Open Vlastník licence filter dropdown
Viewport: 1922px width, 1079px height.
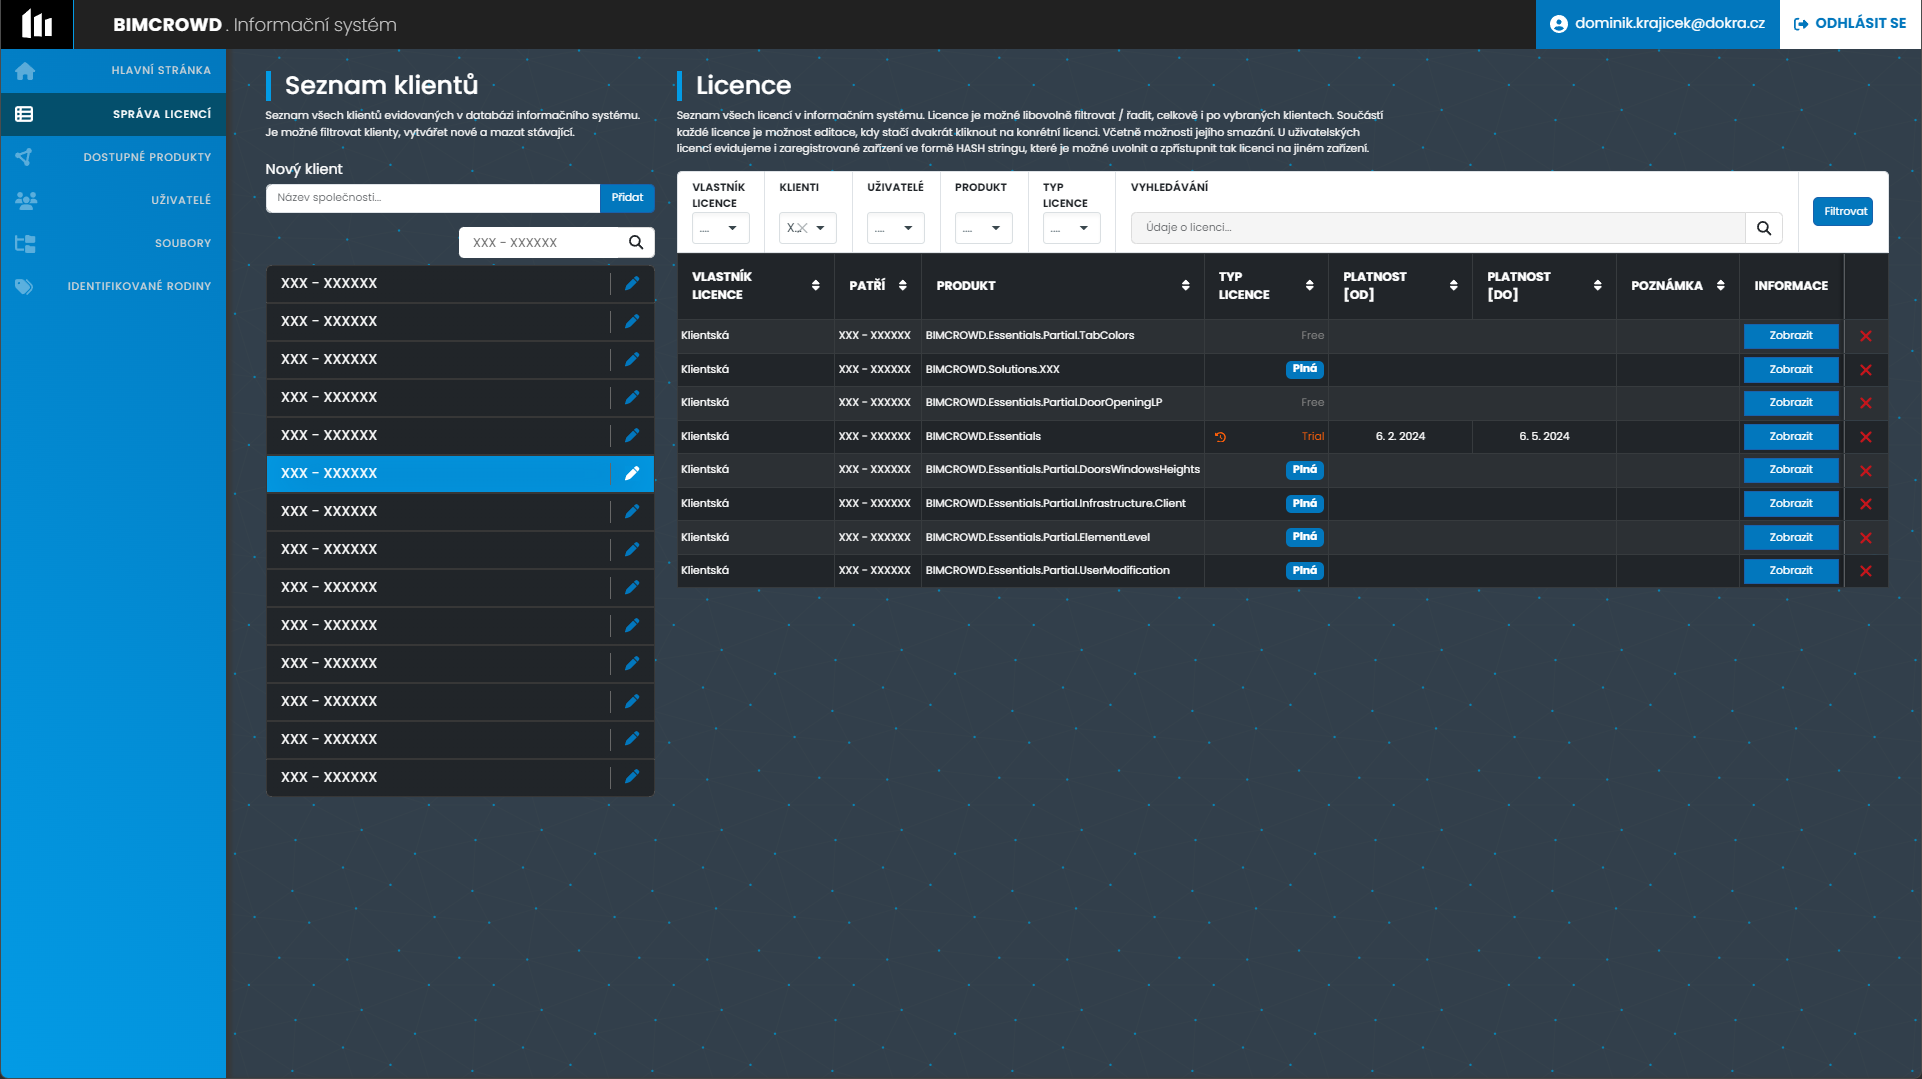point(720,228)
